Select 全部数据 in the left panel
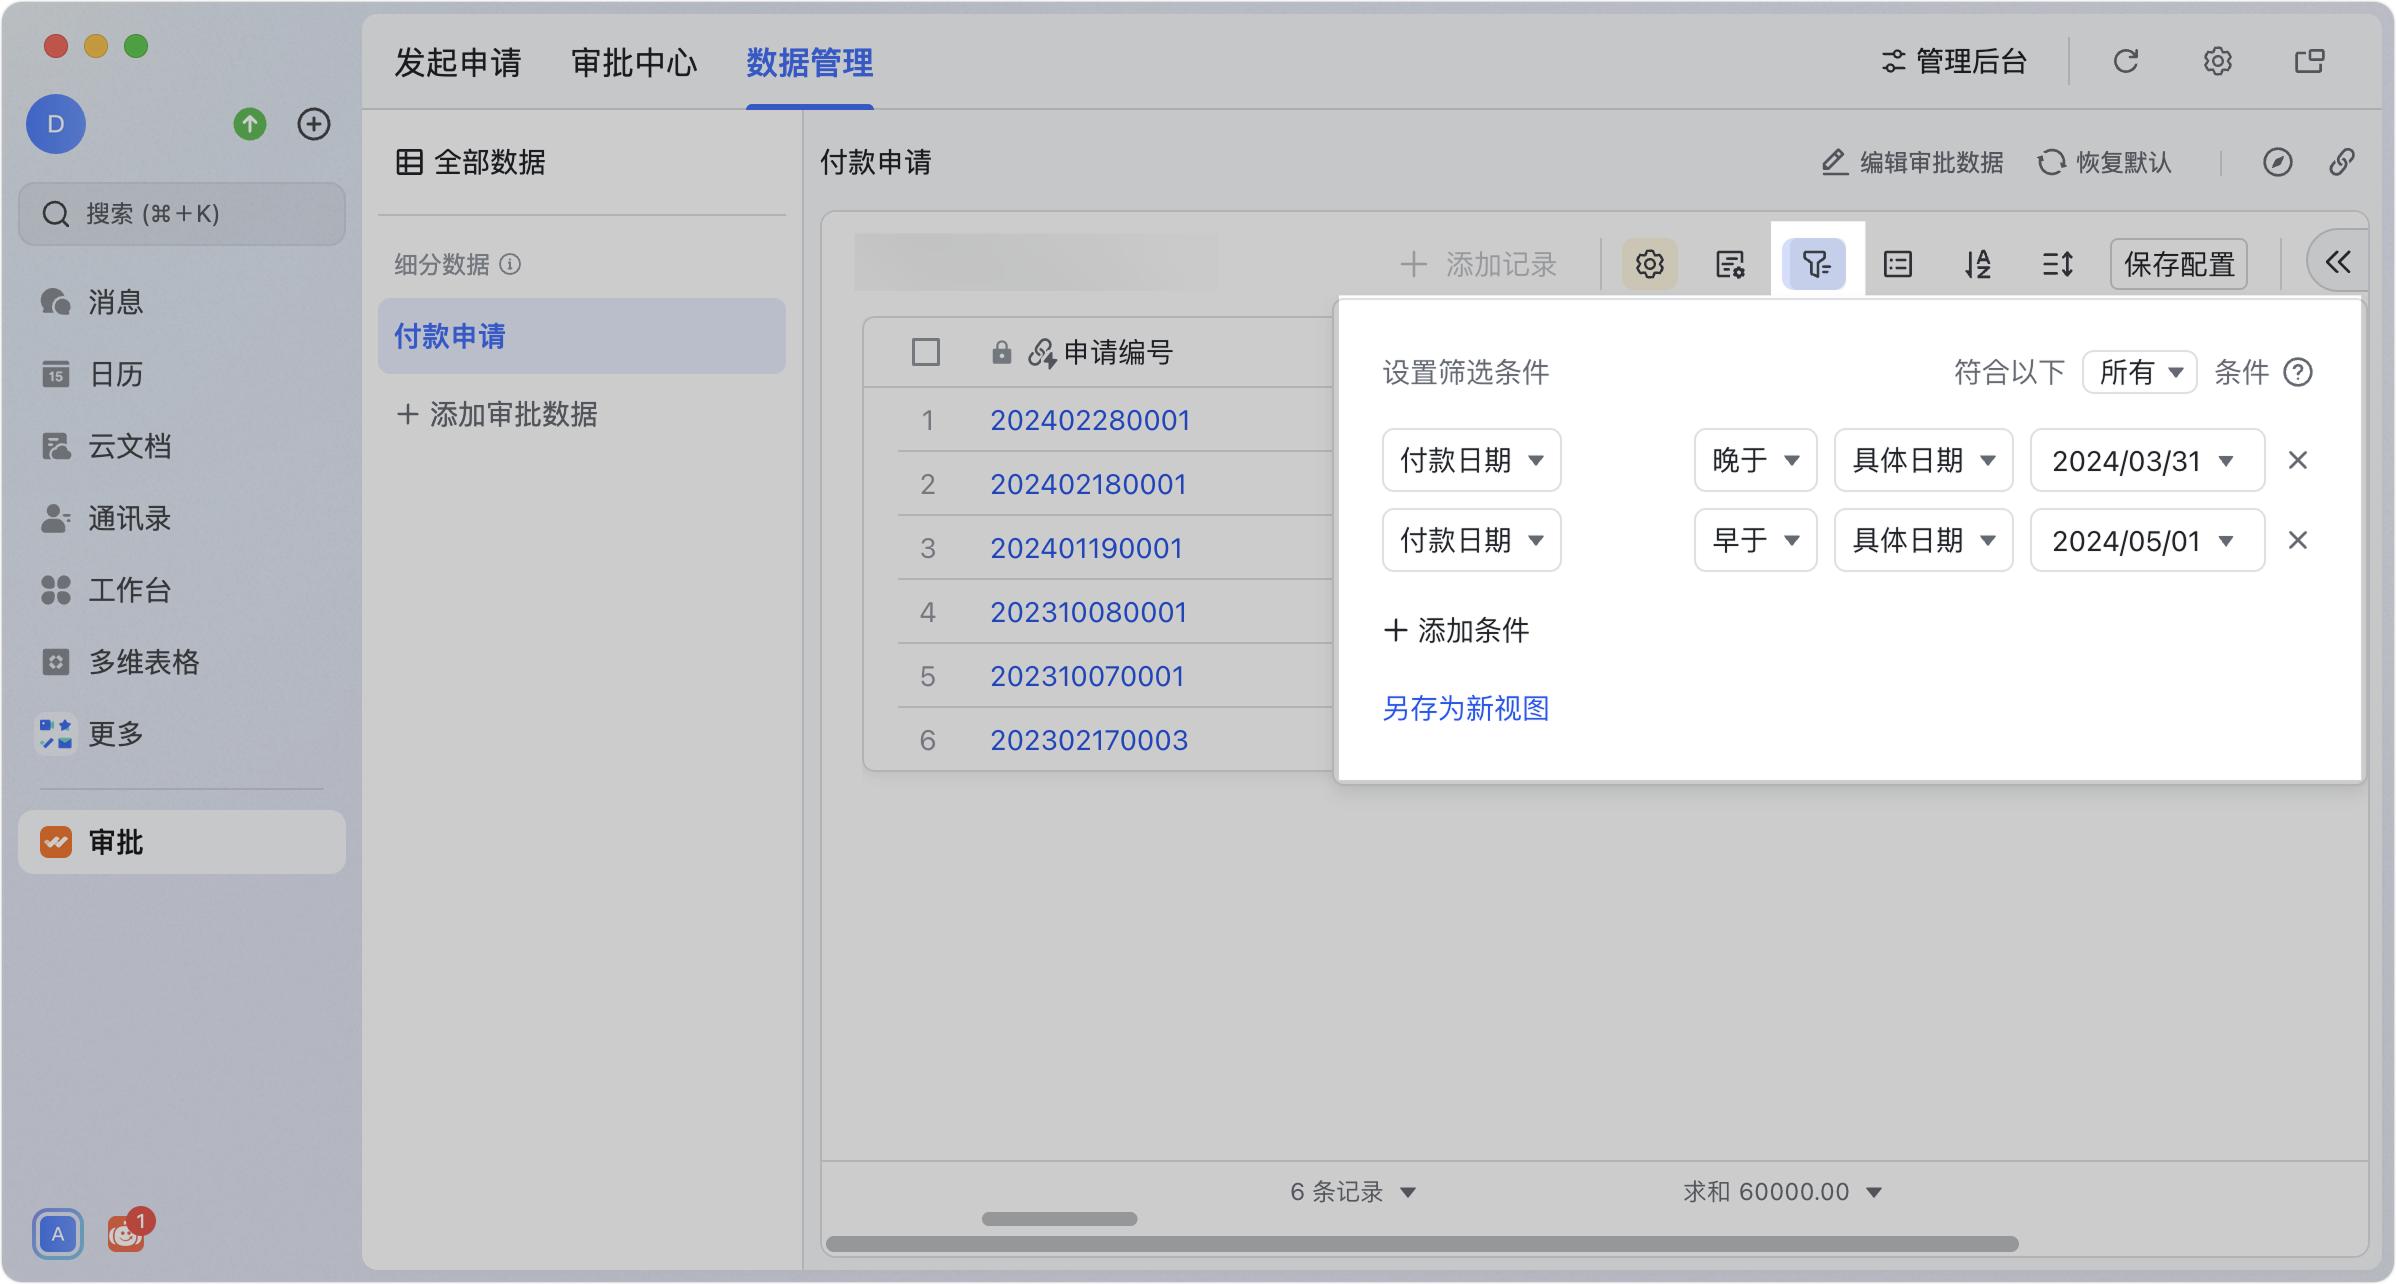Screen dimensions: 2396x1284 tap(470, 162)
